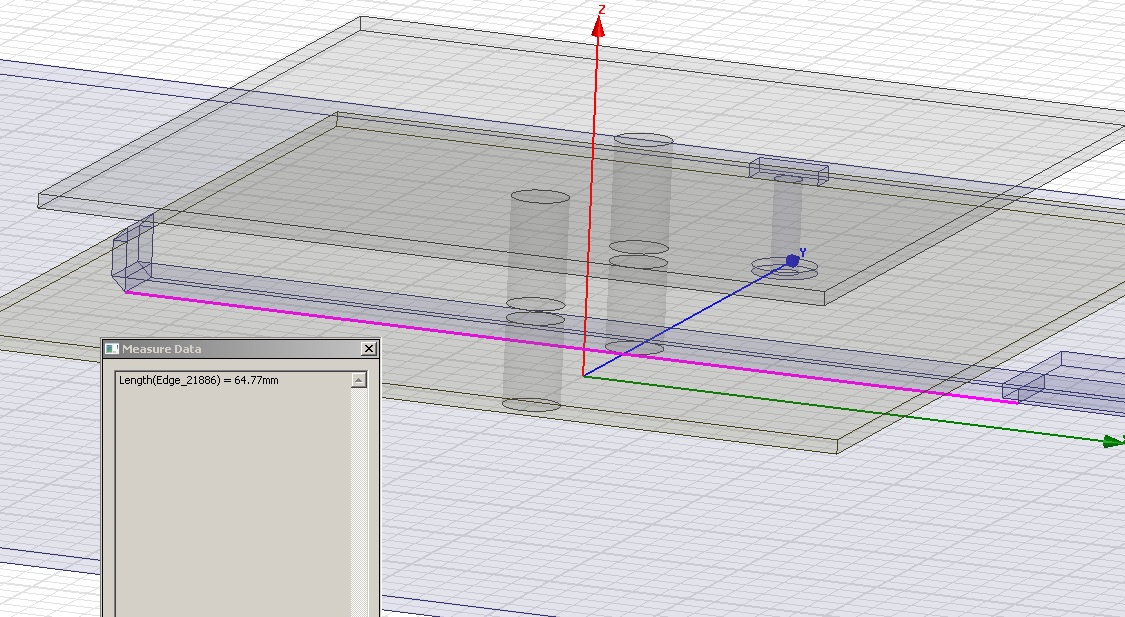Close the Measure Data window

(369, 349)
